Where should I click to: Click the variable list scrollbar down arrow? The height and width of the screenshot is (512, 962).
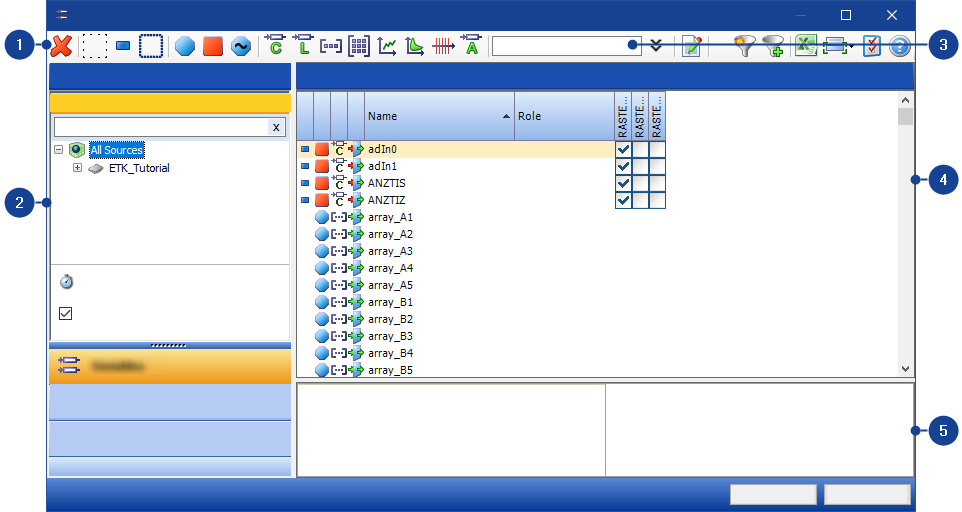[x=905, y=368]
